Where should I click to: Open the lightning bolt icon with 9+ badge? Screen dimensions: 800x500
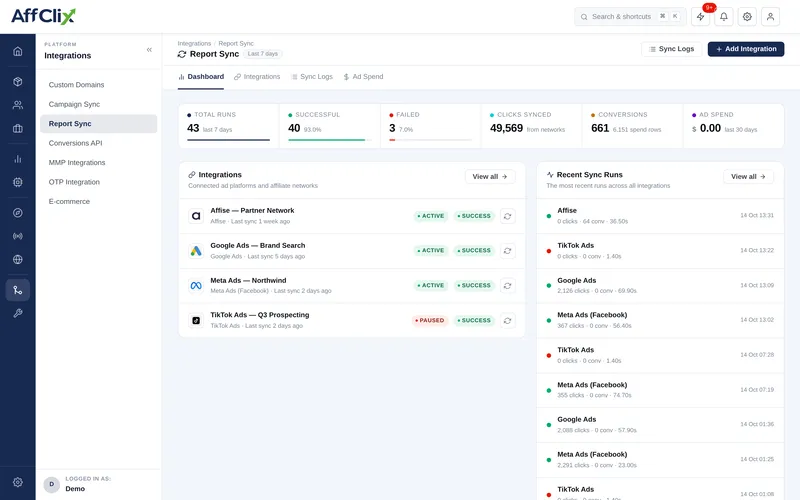coord(701,17)
